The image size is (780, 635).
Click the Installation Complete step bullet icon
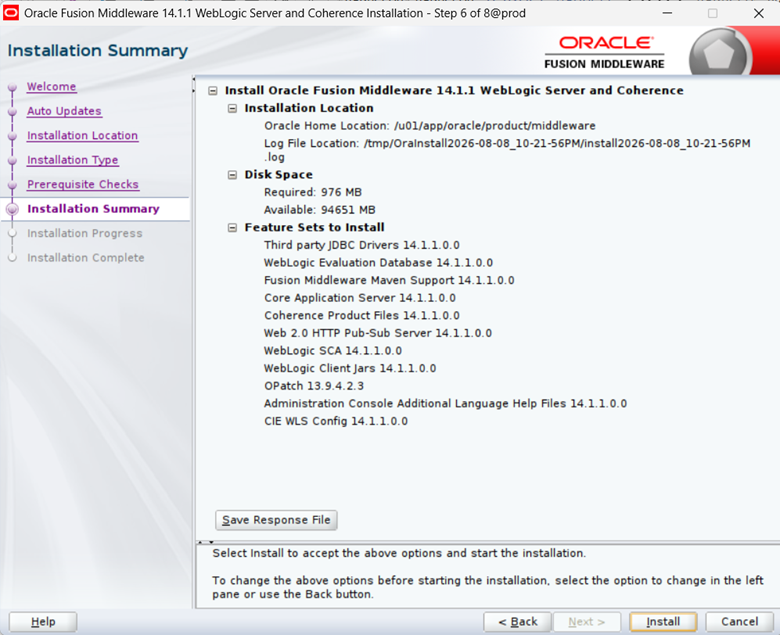pos(12,258)
